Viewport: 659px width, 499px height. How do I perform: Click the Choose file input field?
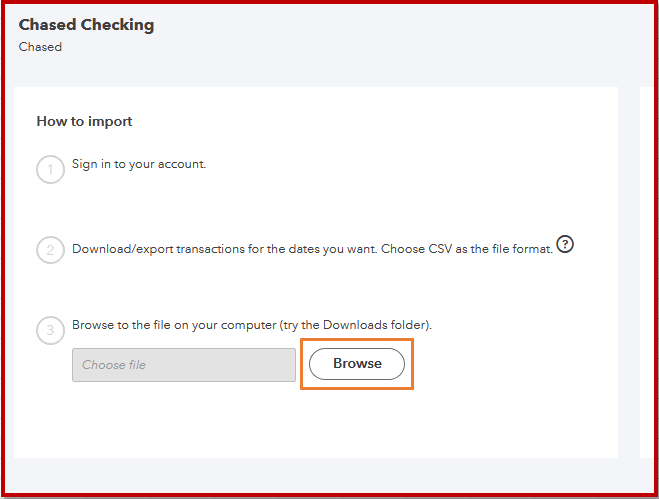183,365
